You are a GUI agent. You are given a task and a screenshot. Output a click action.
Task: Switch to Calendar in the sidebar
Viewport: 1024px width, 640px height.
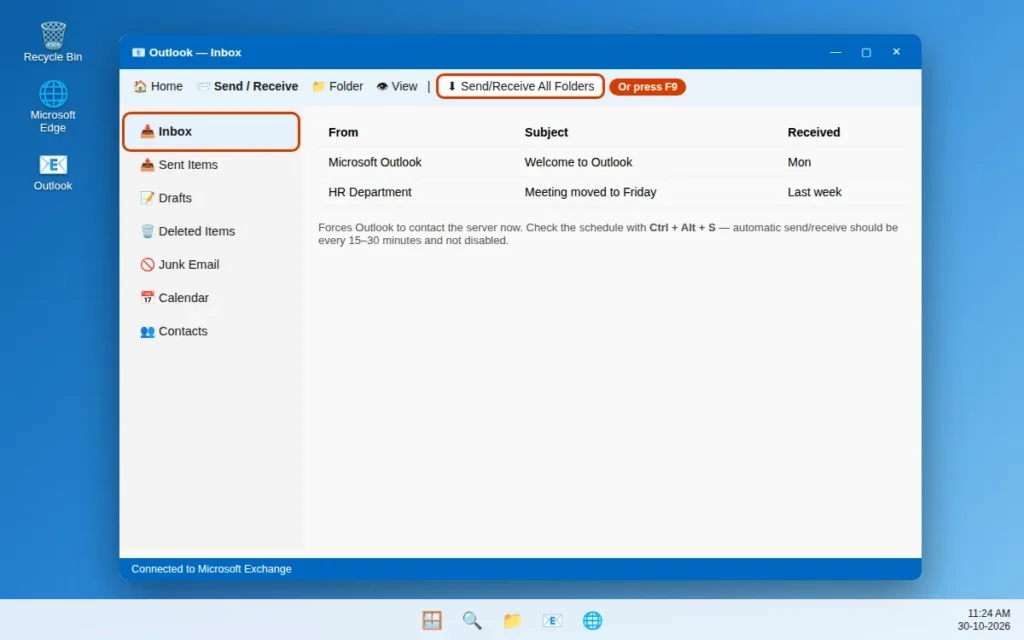[211, 298]
